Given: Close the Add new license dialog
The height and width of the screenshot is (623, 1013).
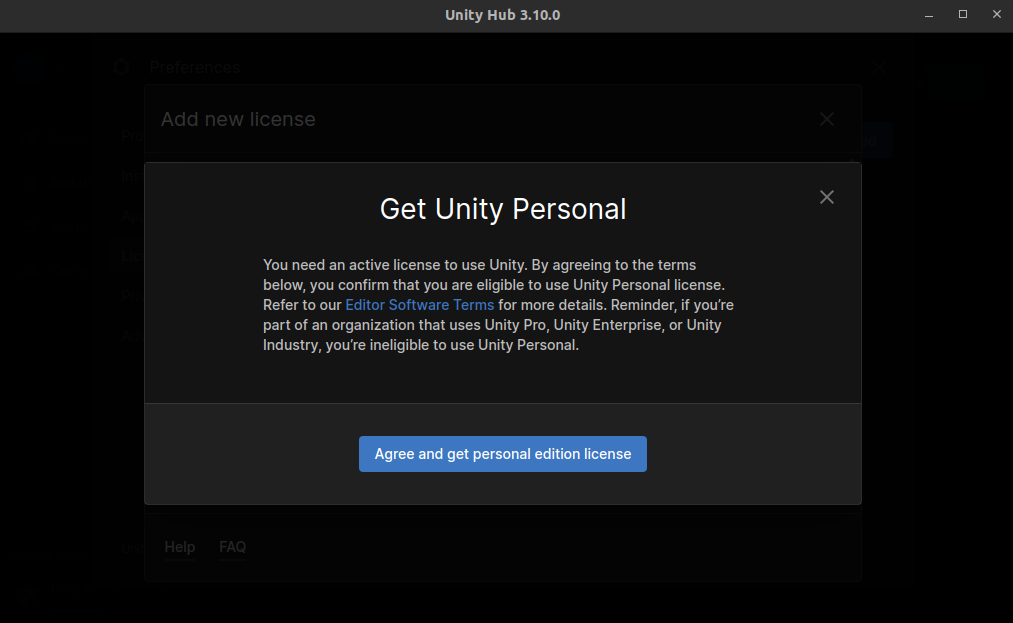Looking at the screenshot, I should point(827,119).
